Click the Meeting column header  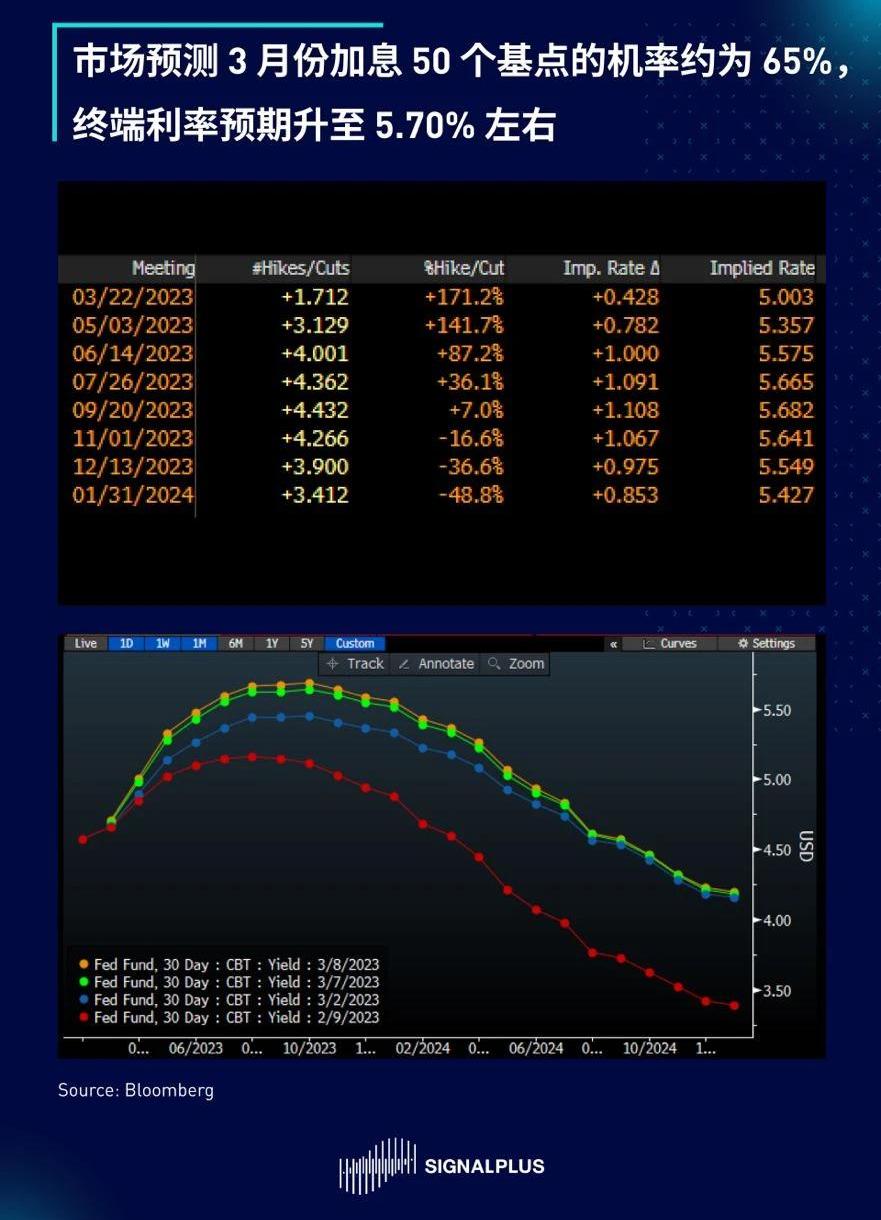click(x=163, y=268)
